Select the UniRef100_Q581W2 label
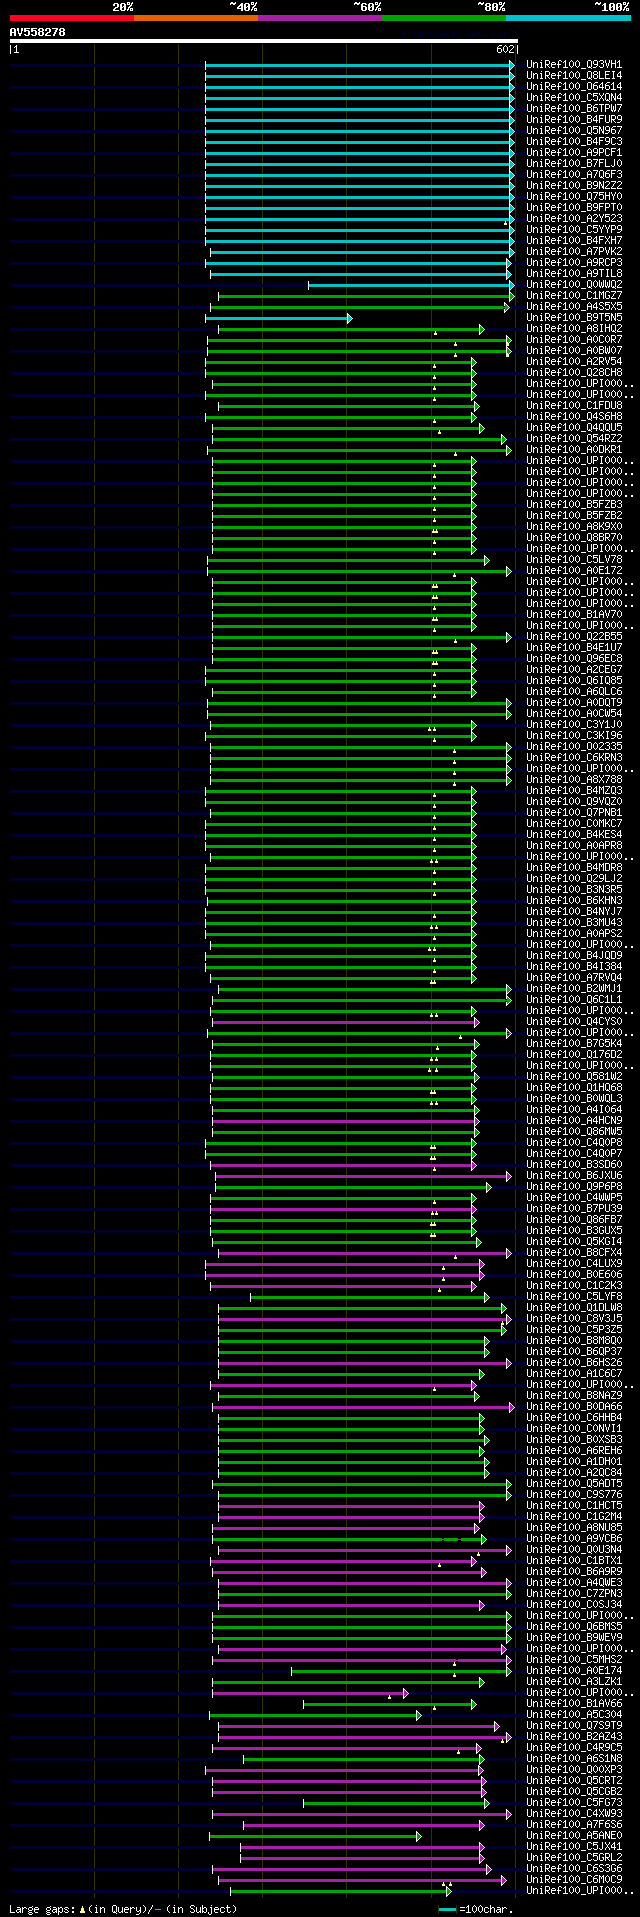The width and height of the screenshot is (640, 1917). (x=574, y=1076)
